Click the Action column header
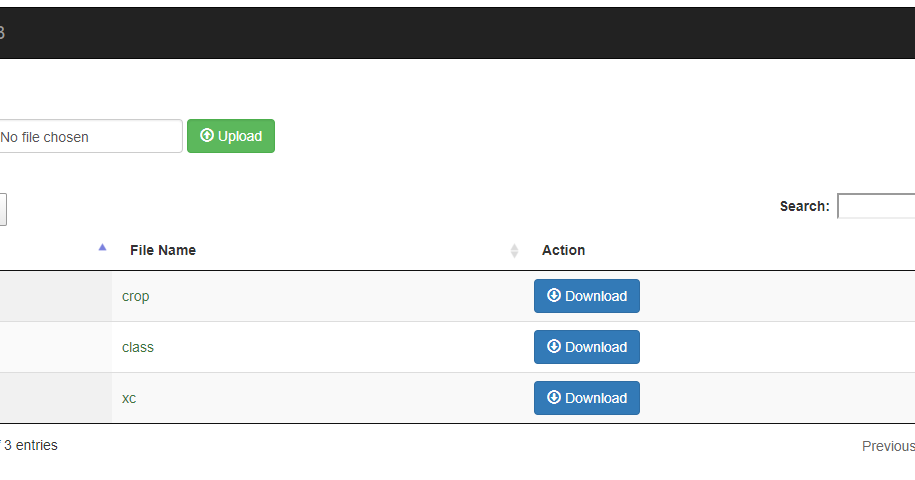Screen dimensions: 915x480 pyautogui.click(x=563, y=250)
